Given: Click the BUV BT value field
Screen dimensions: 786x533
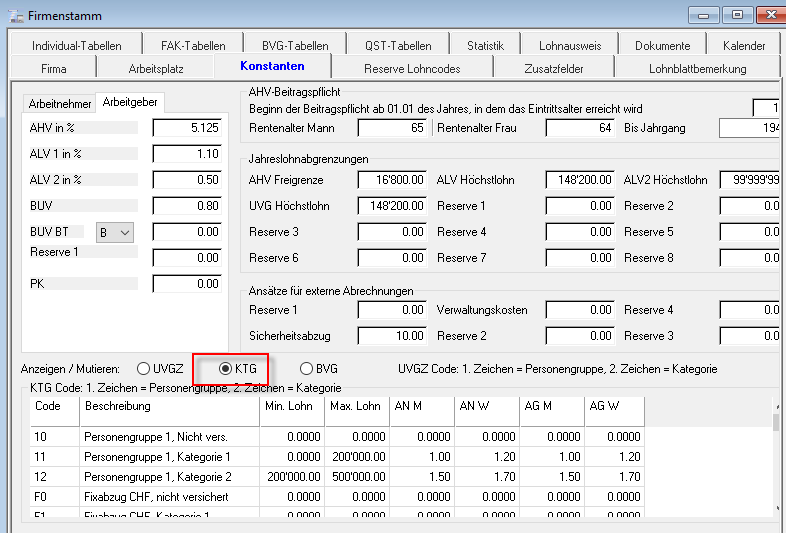Looking at the screenshot, I should click(x=187, y=232).
